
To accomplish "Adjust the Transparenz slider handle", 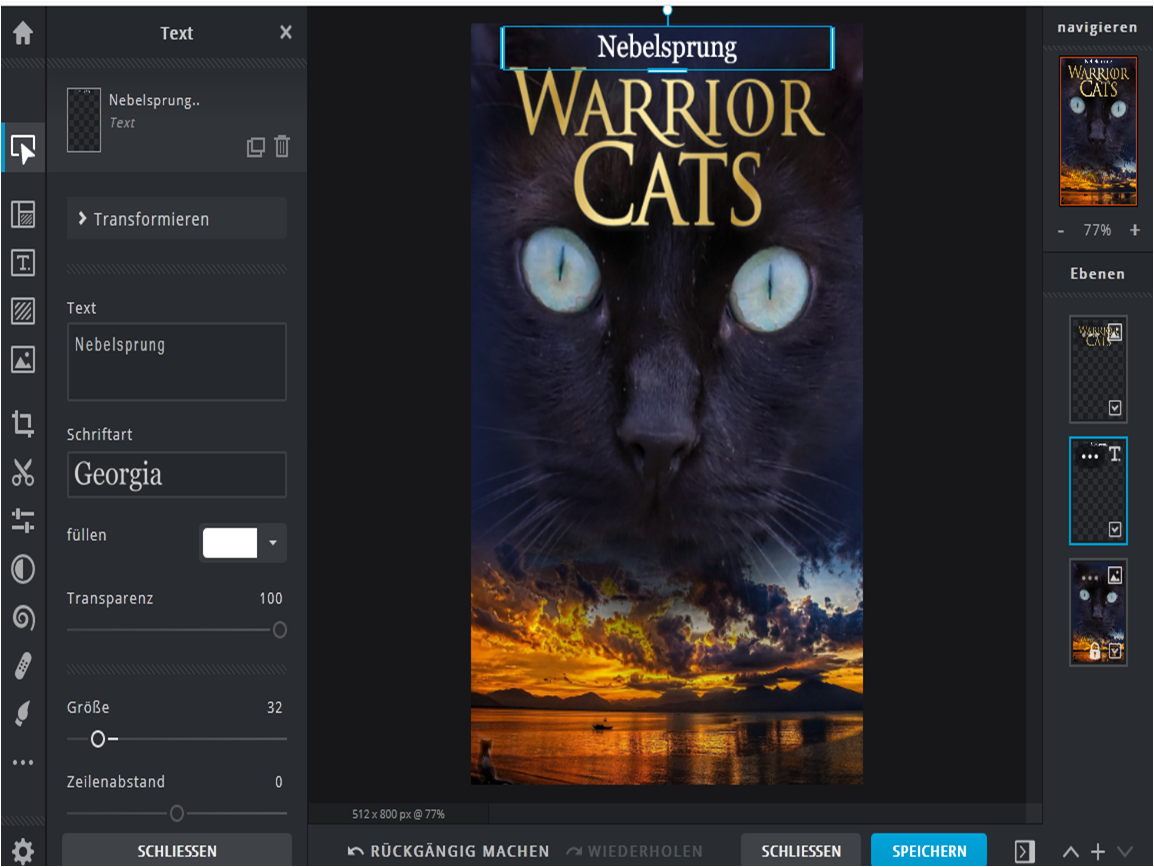I will [280, 630].
